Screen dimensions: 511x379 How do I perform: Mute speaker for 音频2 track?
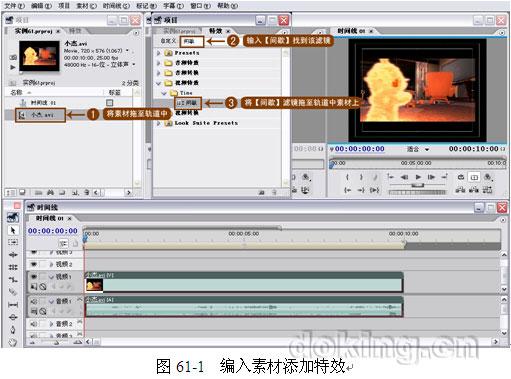coord(34,324)
